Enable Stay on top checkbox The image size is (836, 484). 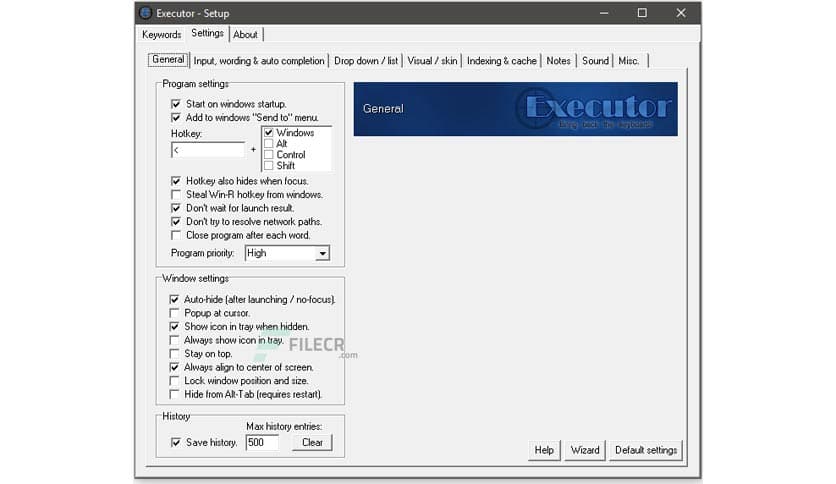coord(174,353)
